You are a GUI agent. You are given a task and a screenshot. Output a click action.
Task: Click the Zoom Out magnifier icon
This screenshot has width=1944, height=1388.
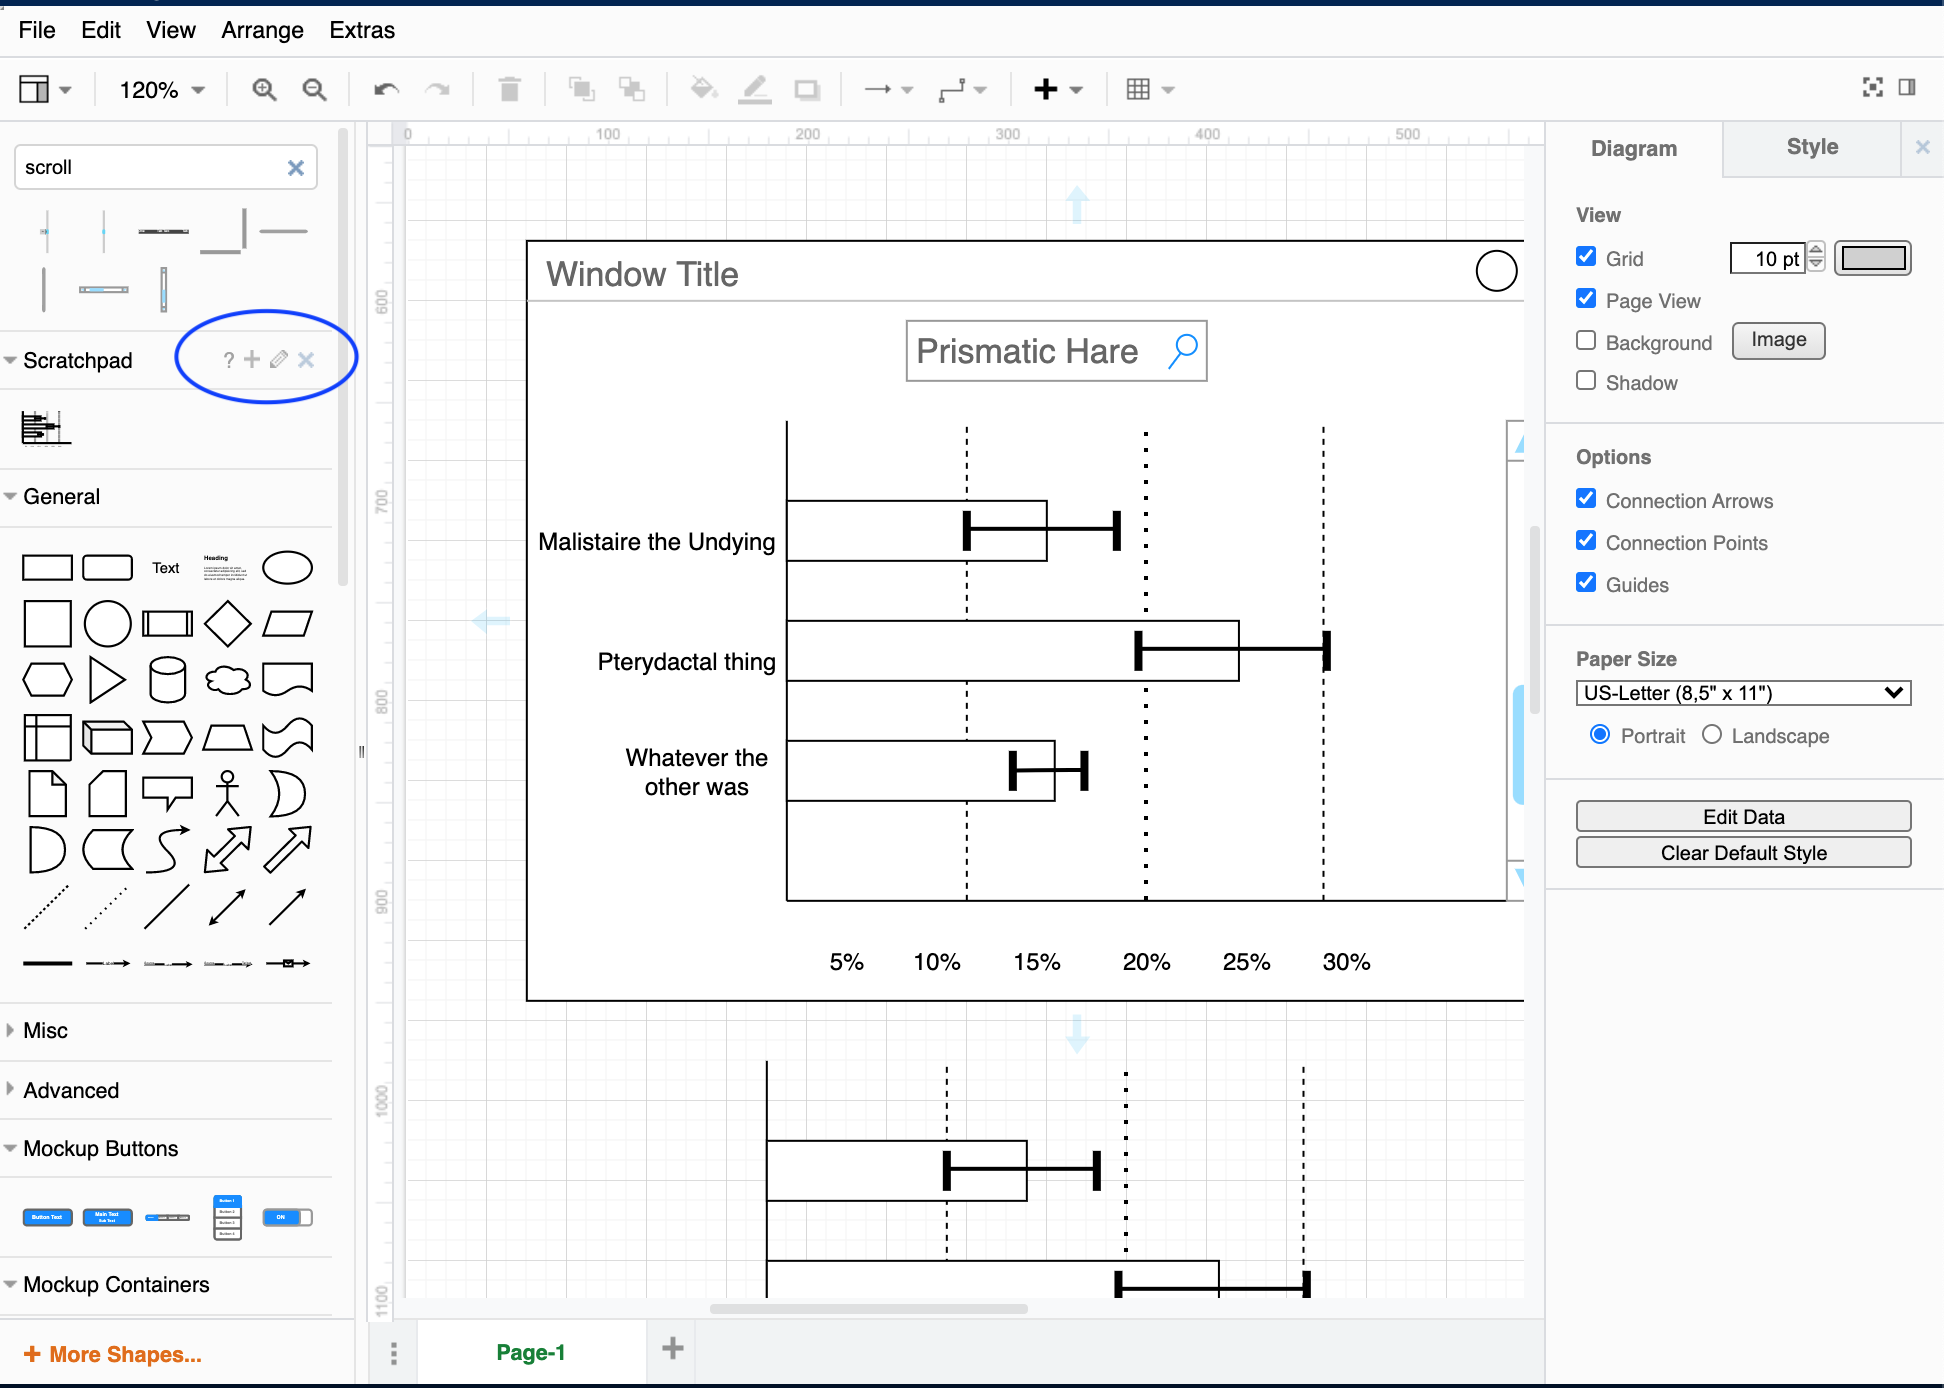click(314, 90)
